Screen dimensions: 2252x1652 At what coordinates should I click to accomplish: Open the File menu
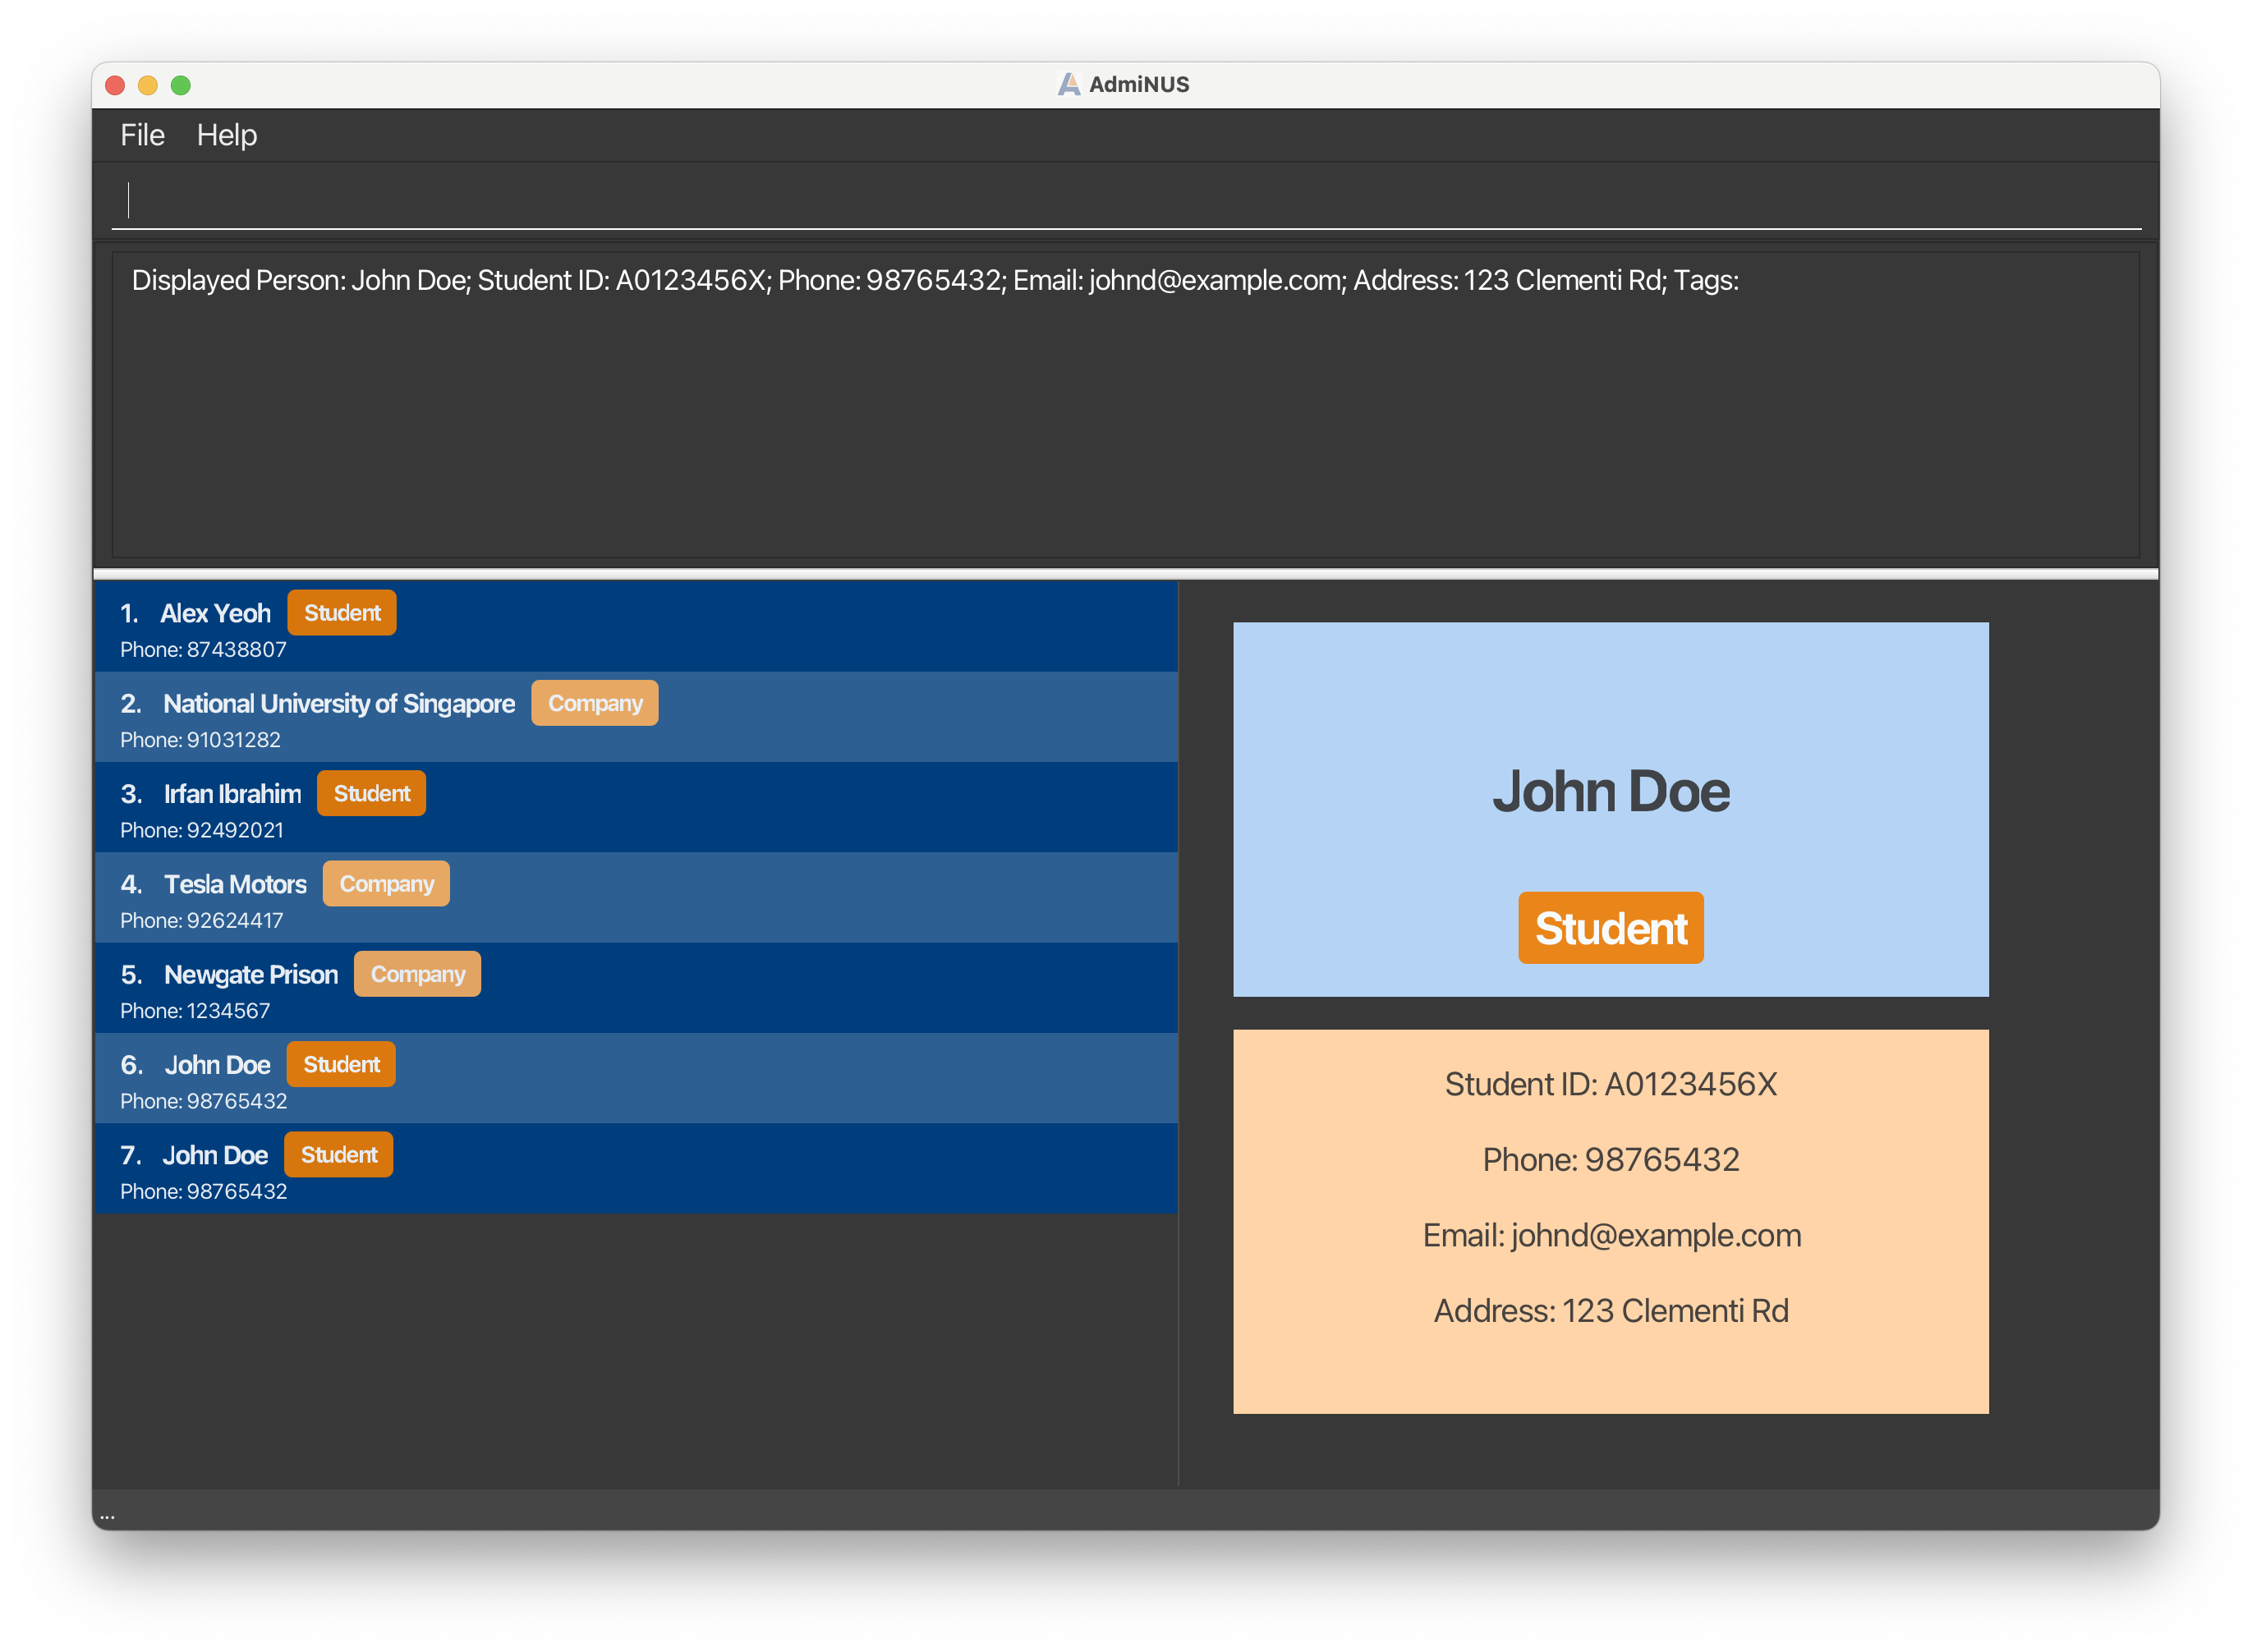pyautogui.click(x=142, y=135)
